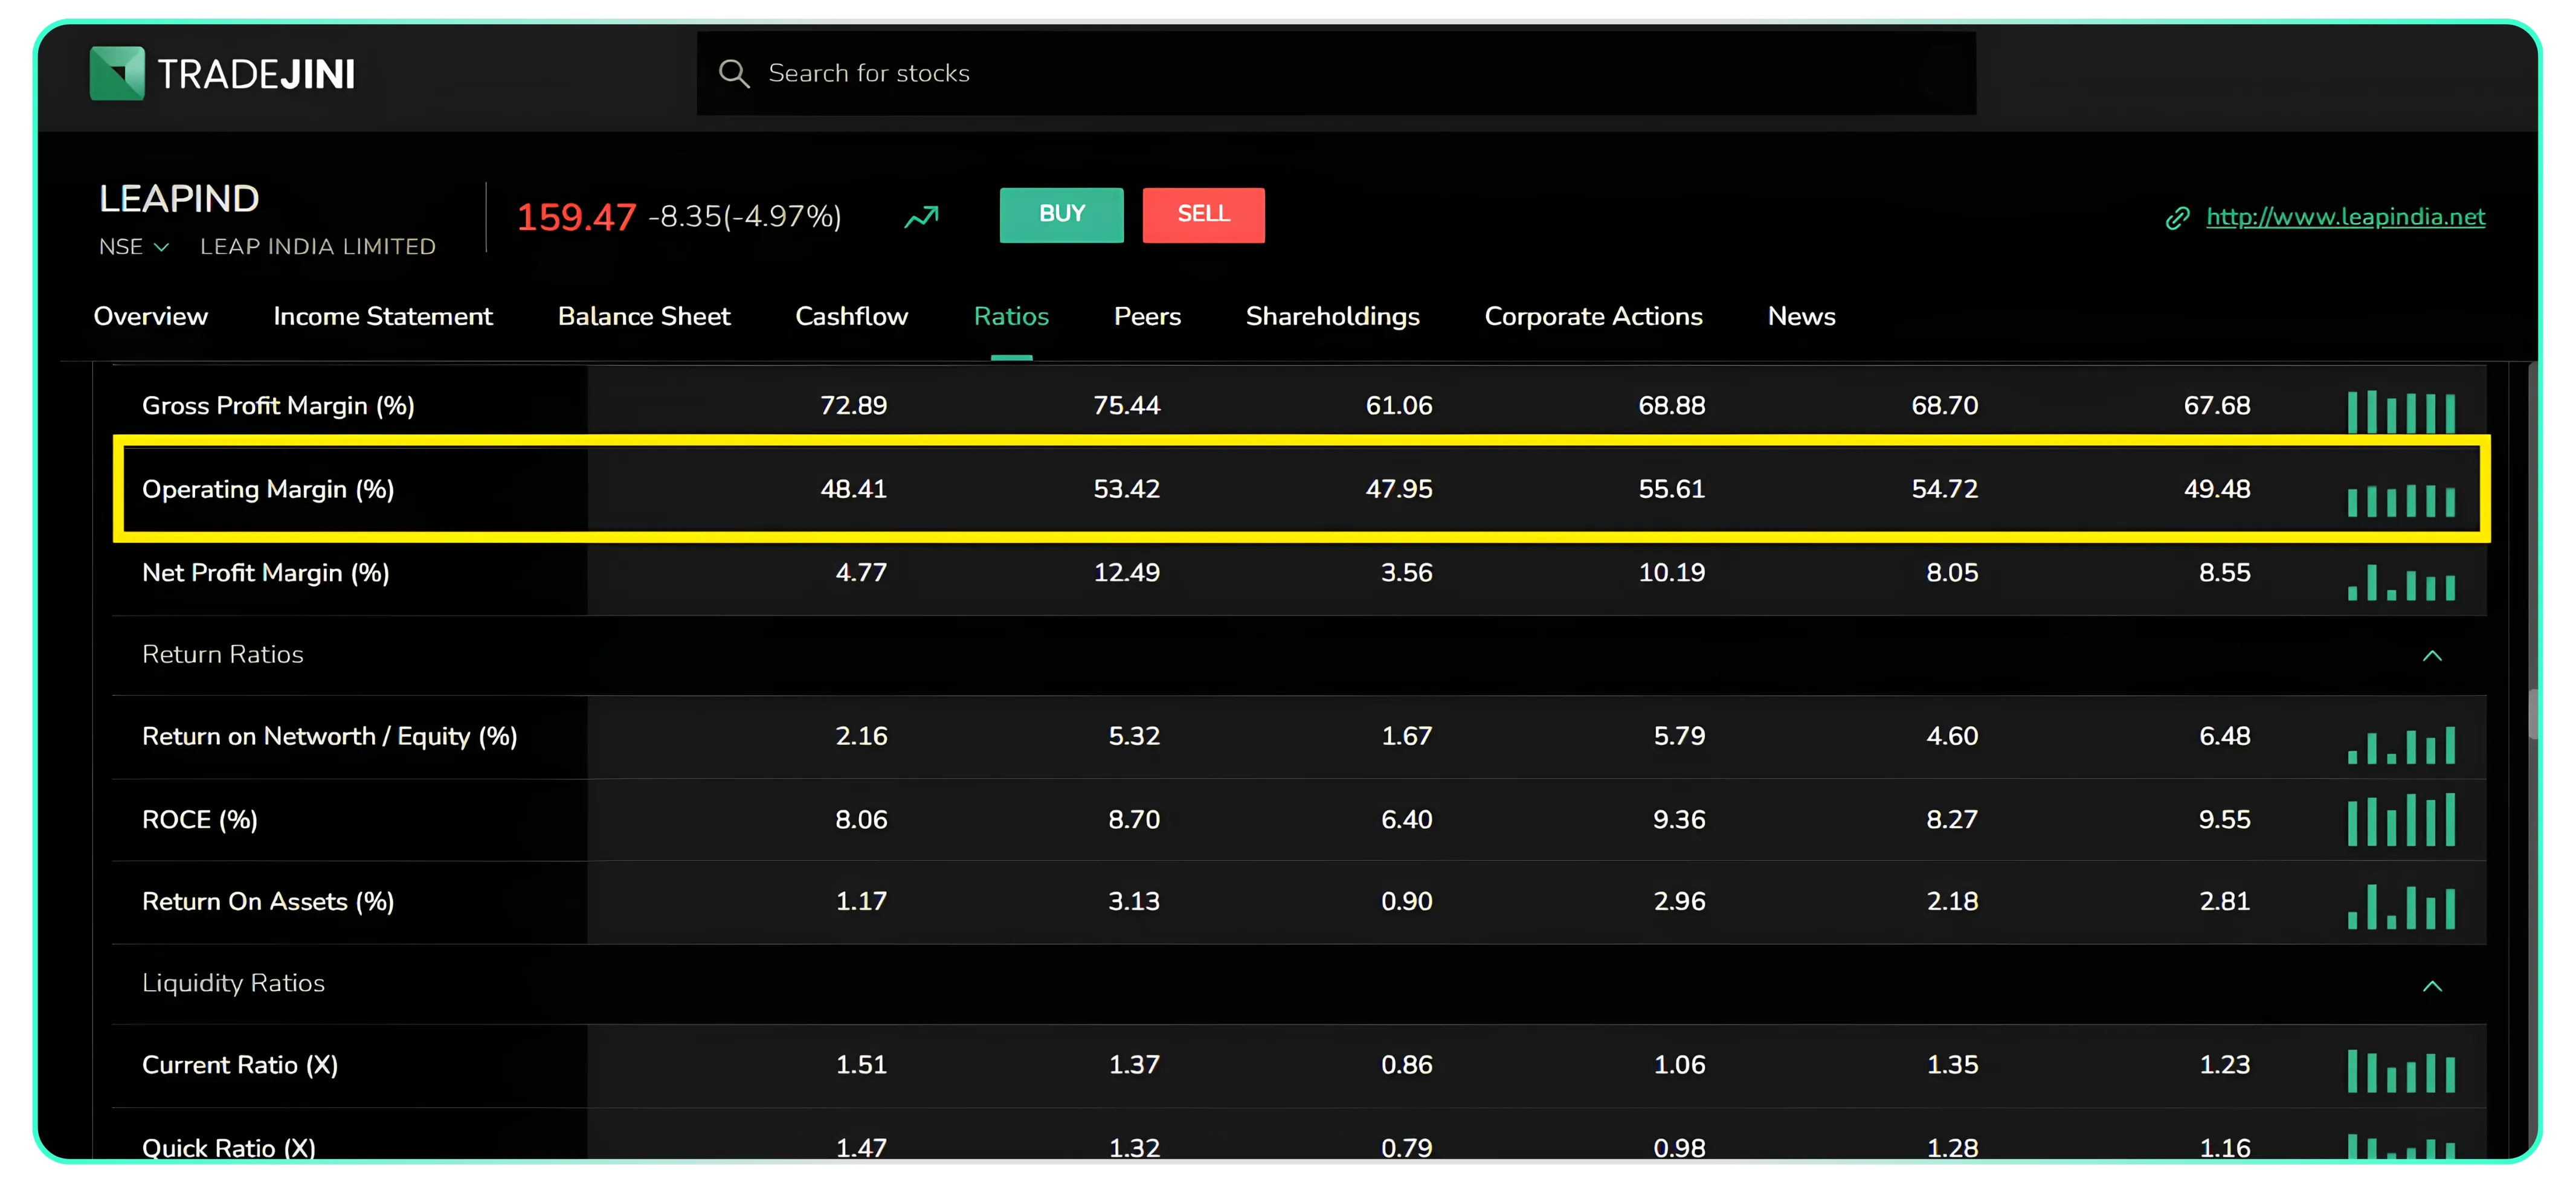Click the Current Ratio (X) row label
The height and width of the screenshot is (1193, 2576).
pos(240,1064)
